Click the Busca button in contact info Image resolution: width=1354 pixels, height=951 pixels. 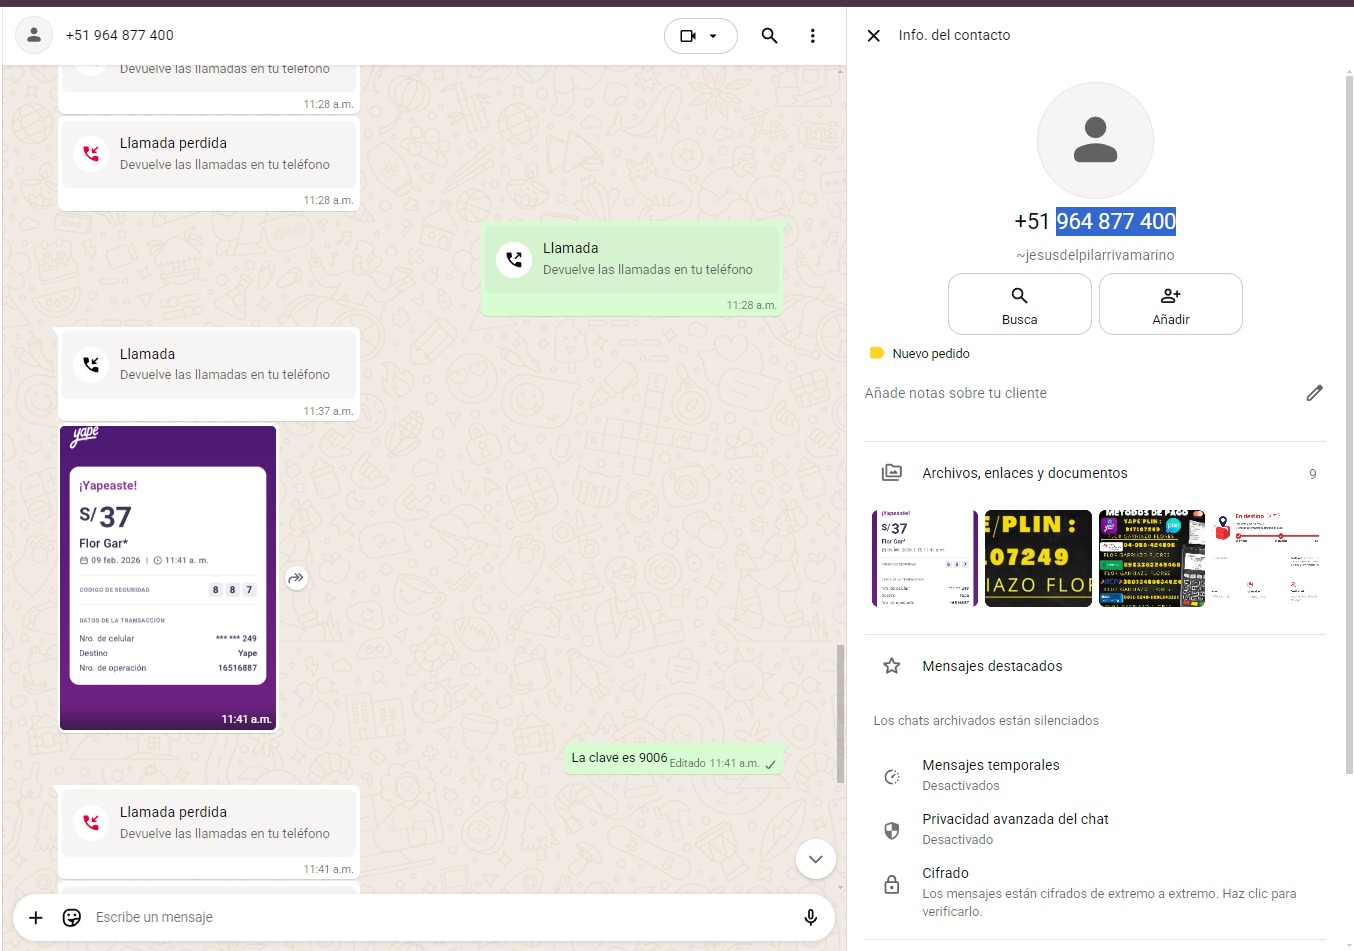pos(1019,304)
